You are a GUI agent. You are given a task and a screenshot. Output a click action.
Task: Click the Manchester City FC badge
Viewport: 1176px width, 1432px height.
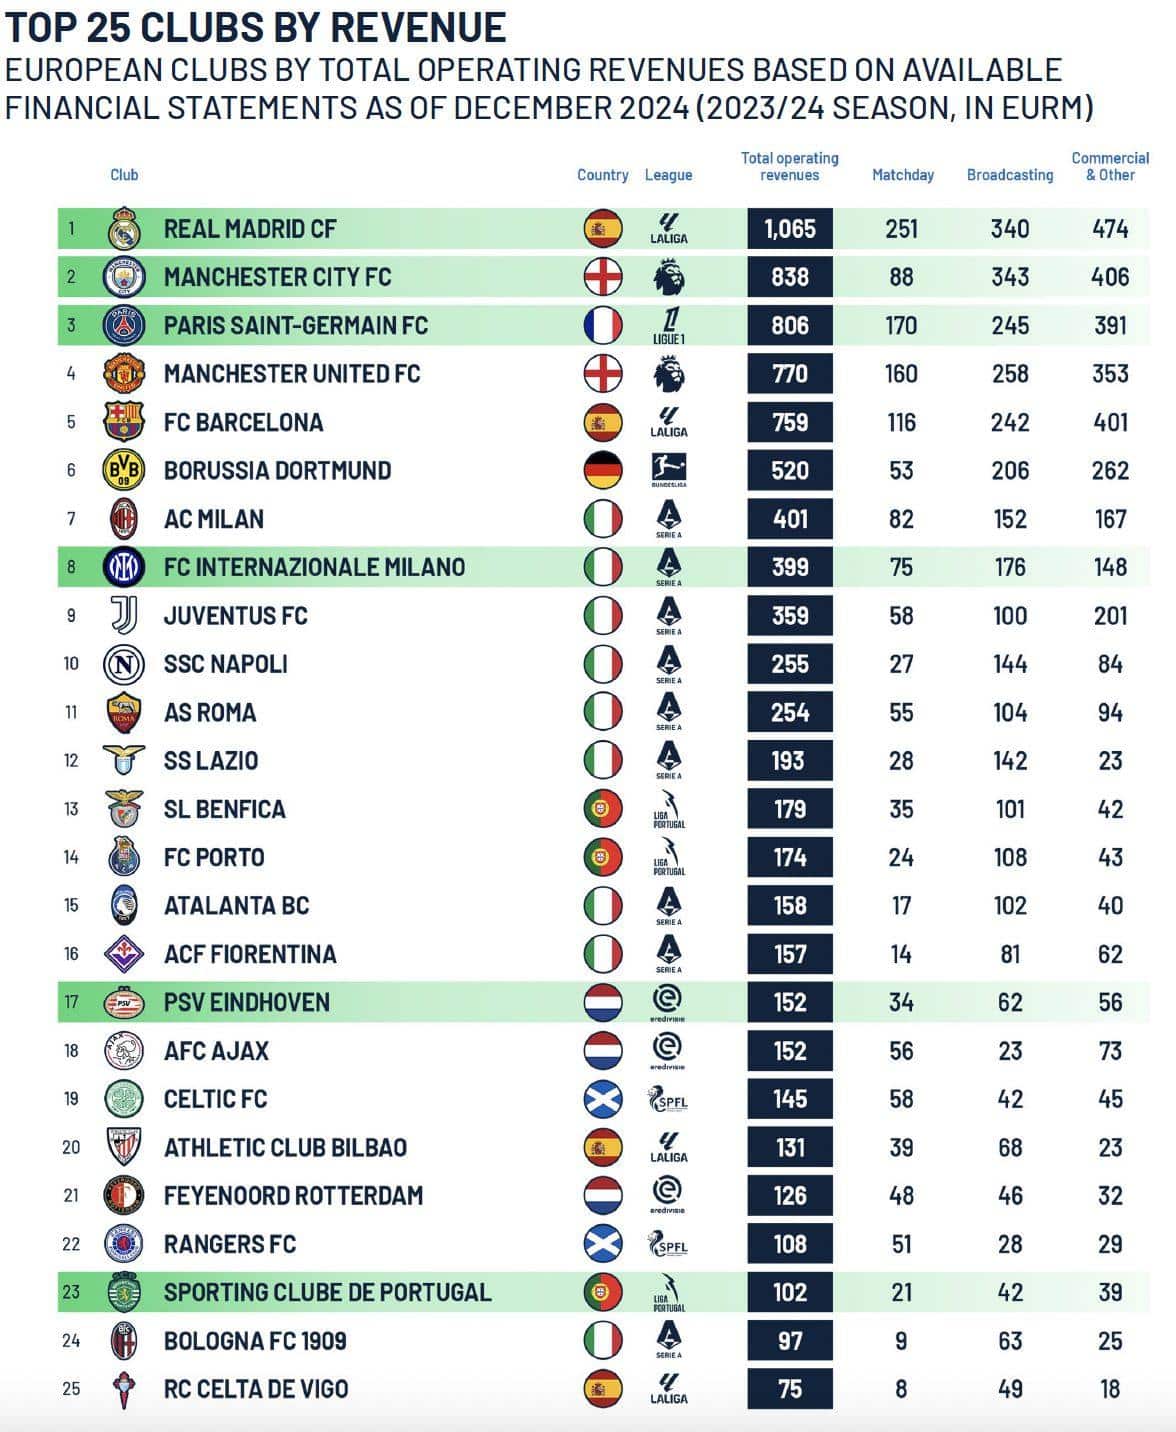[x=124, y=277]
